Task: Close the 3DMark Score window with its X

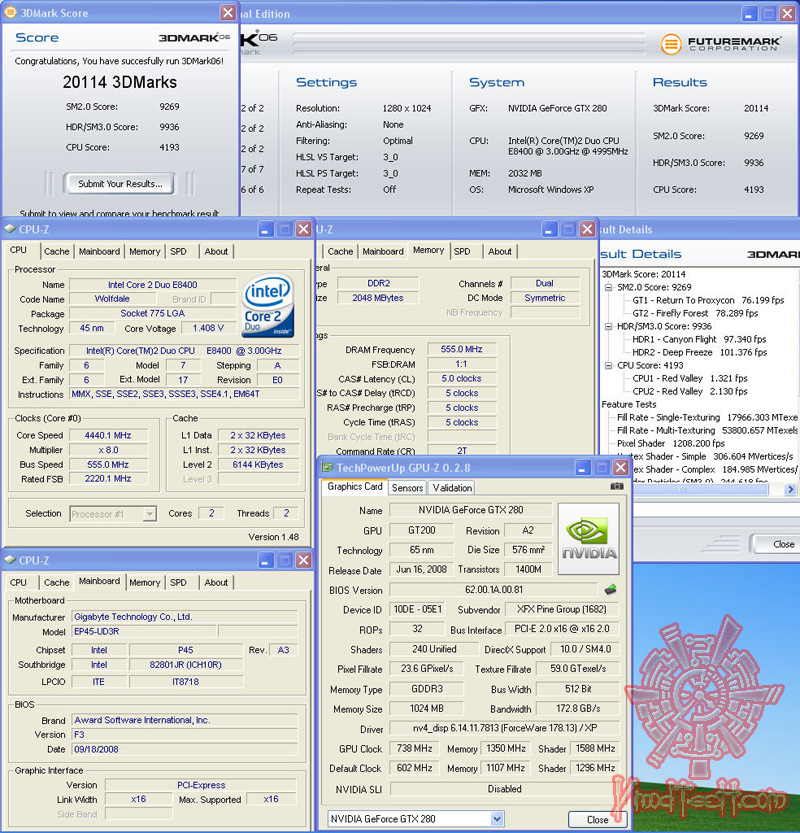Action: tap(228, 13)
